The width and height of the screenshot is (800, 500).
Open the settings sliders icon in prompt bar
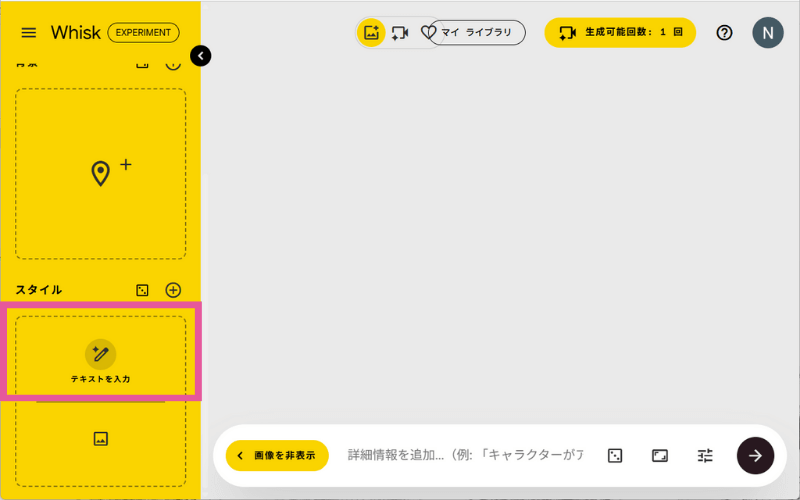(x=705, y=456)
